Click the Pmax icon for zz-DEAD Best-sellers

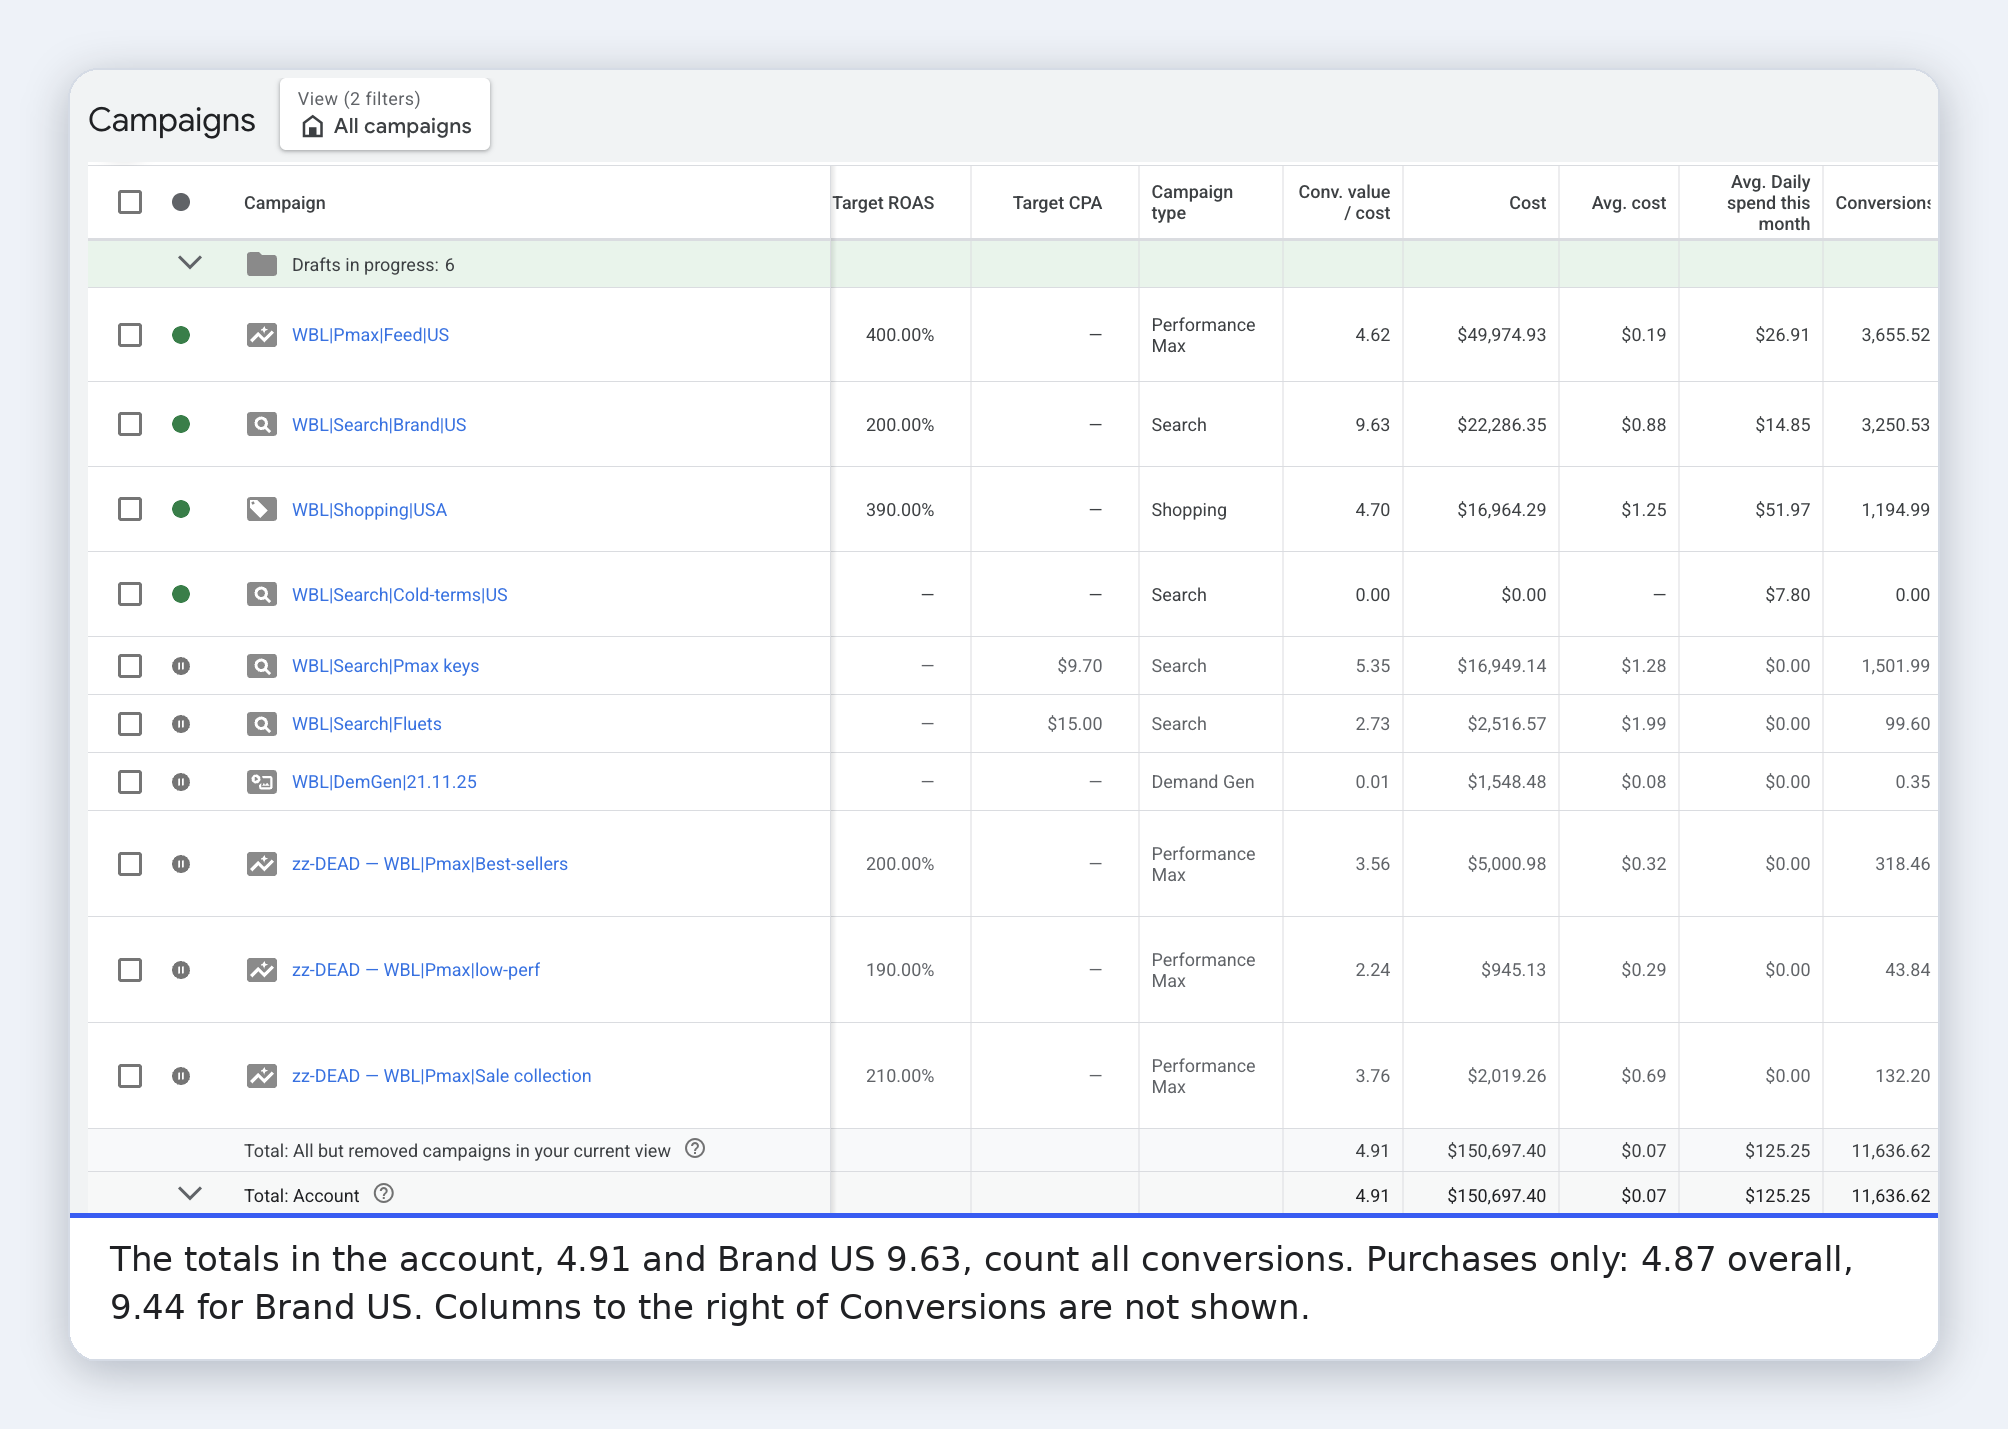click(262, 864)
